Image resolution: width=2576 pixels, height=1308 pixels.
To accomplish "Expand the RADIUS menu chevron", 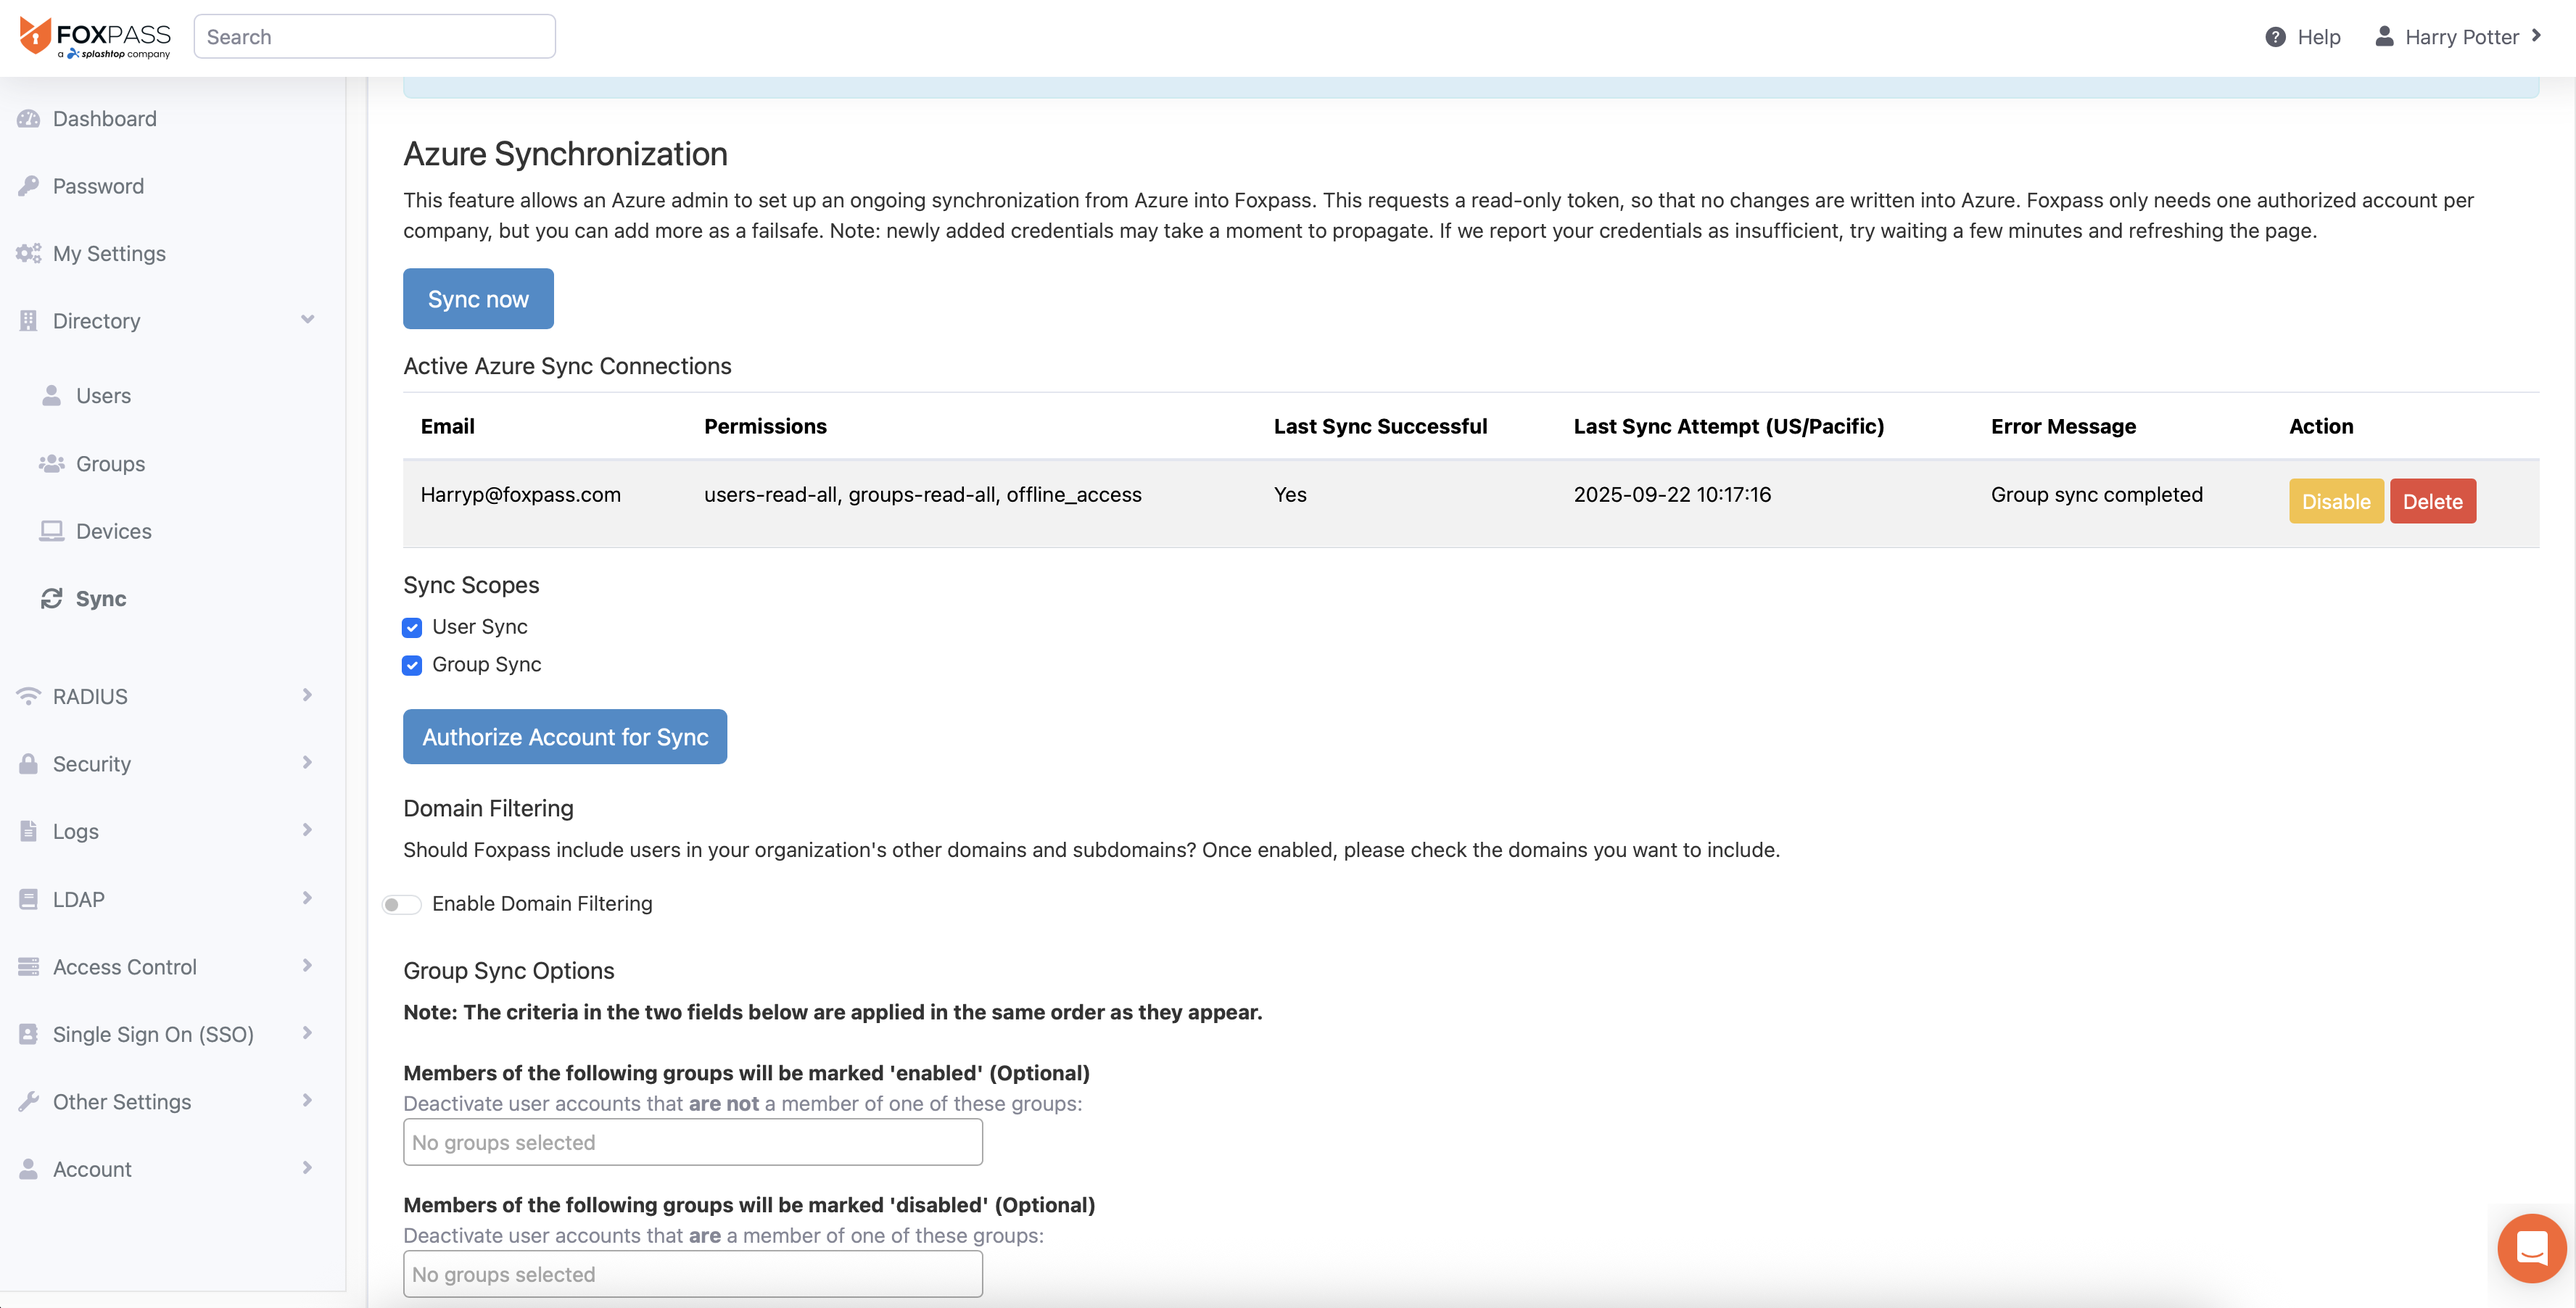I will (x=307, y=695).
